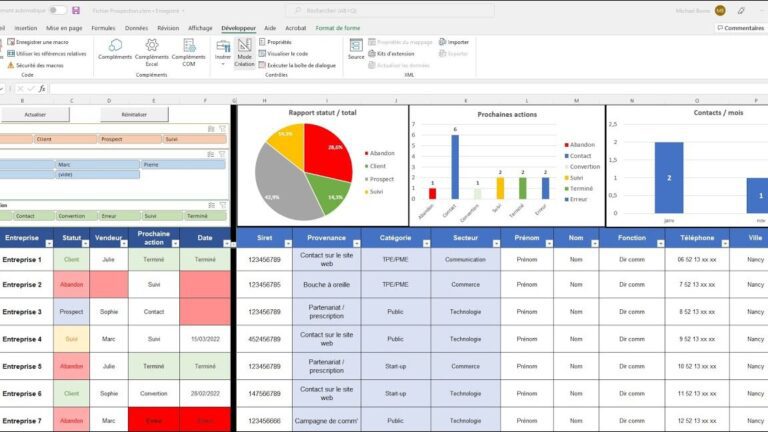Switch to the Formules ribbon tab
Viewport: 768px width, 432px height.
pos(103,28)
